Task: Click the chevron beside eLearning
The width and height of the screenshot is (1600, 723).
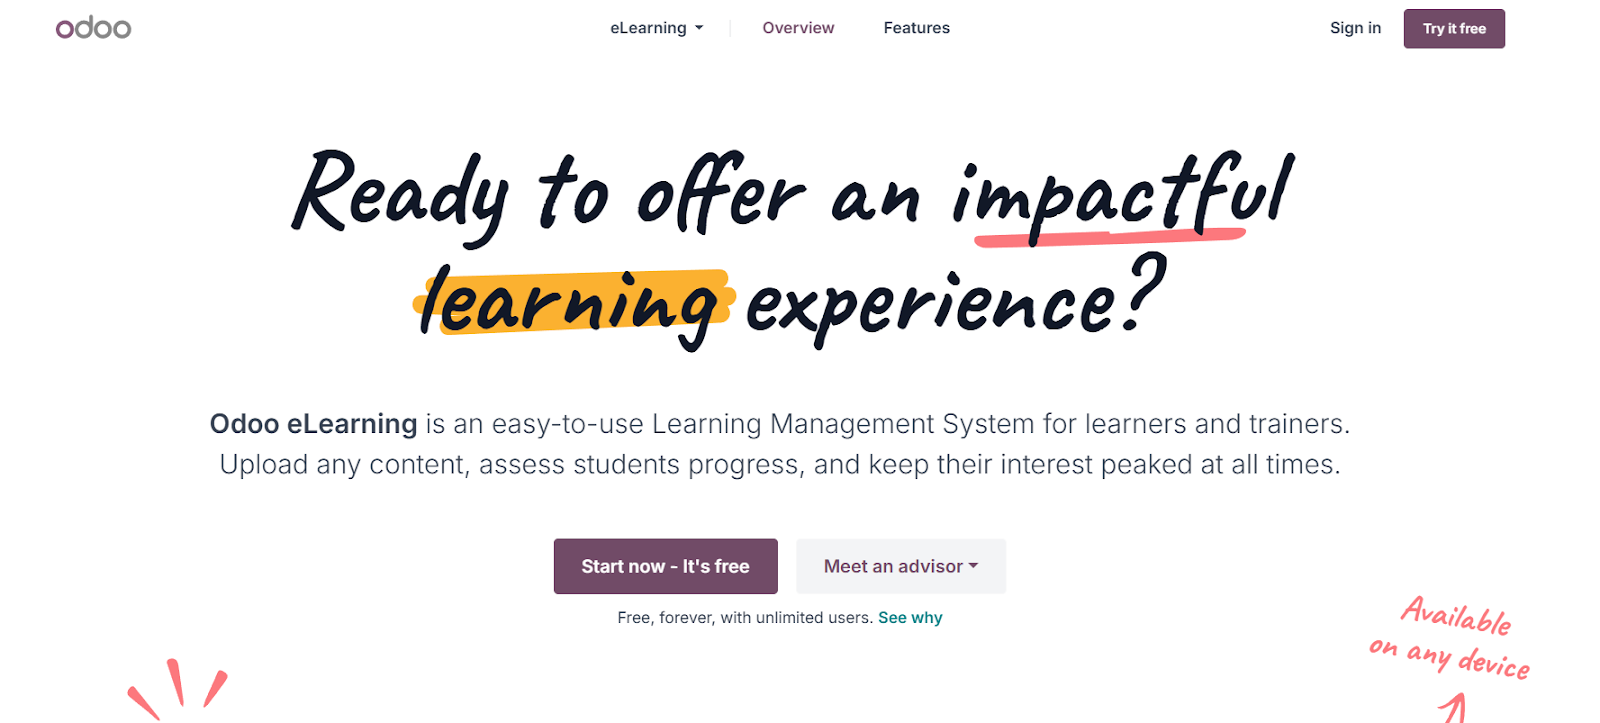Action: point(699,28)
